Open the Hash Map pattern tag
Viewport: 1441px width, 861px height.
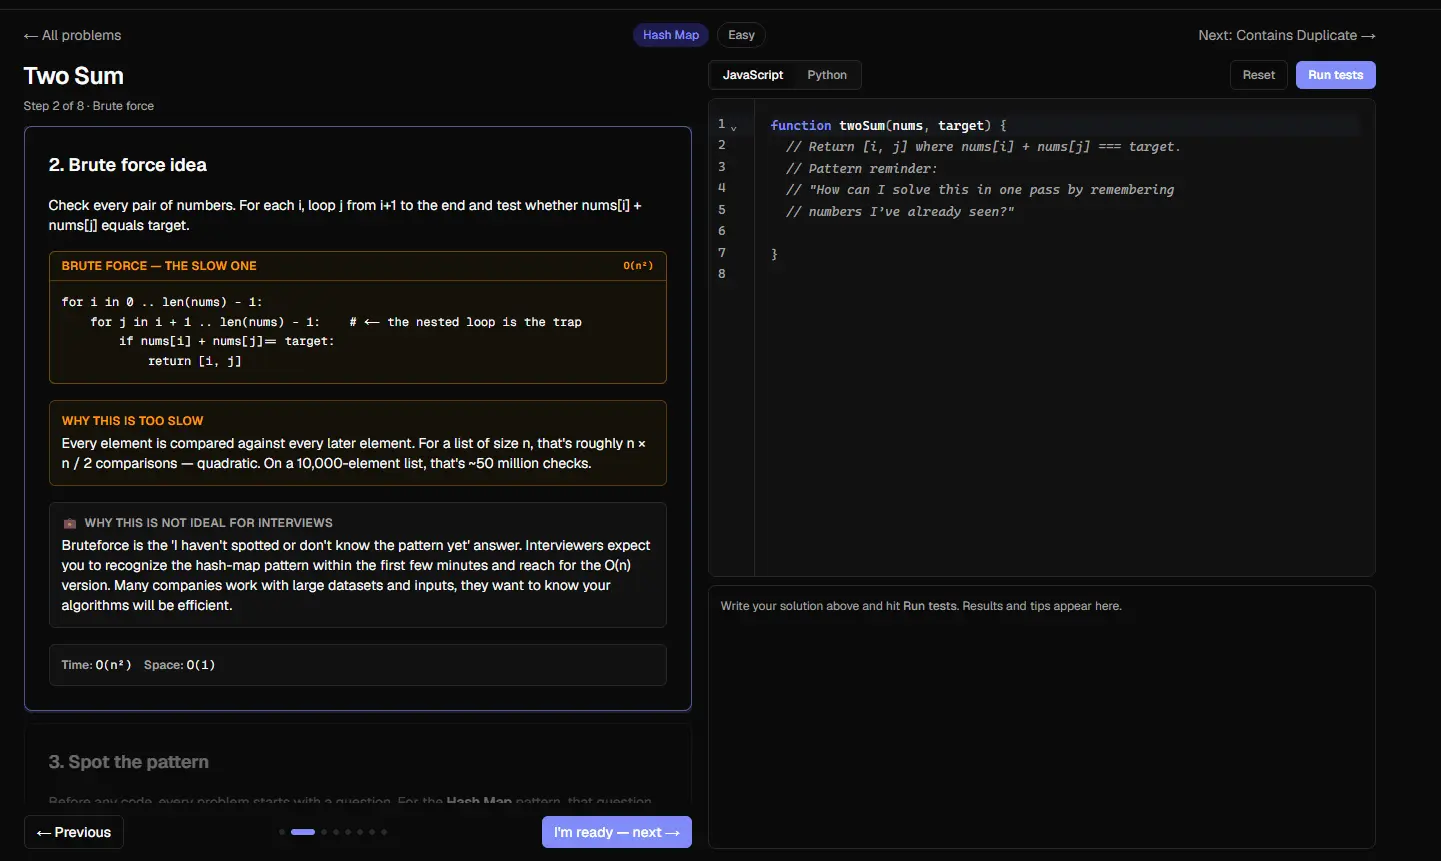tap(671, 35)
